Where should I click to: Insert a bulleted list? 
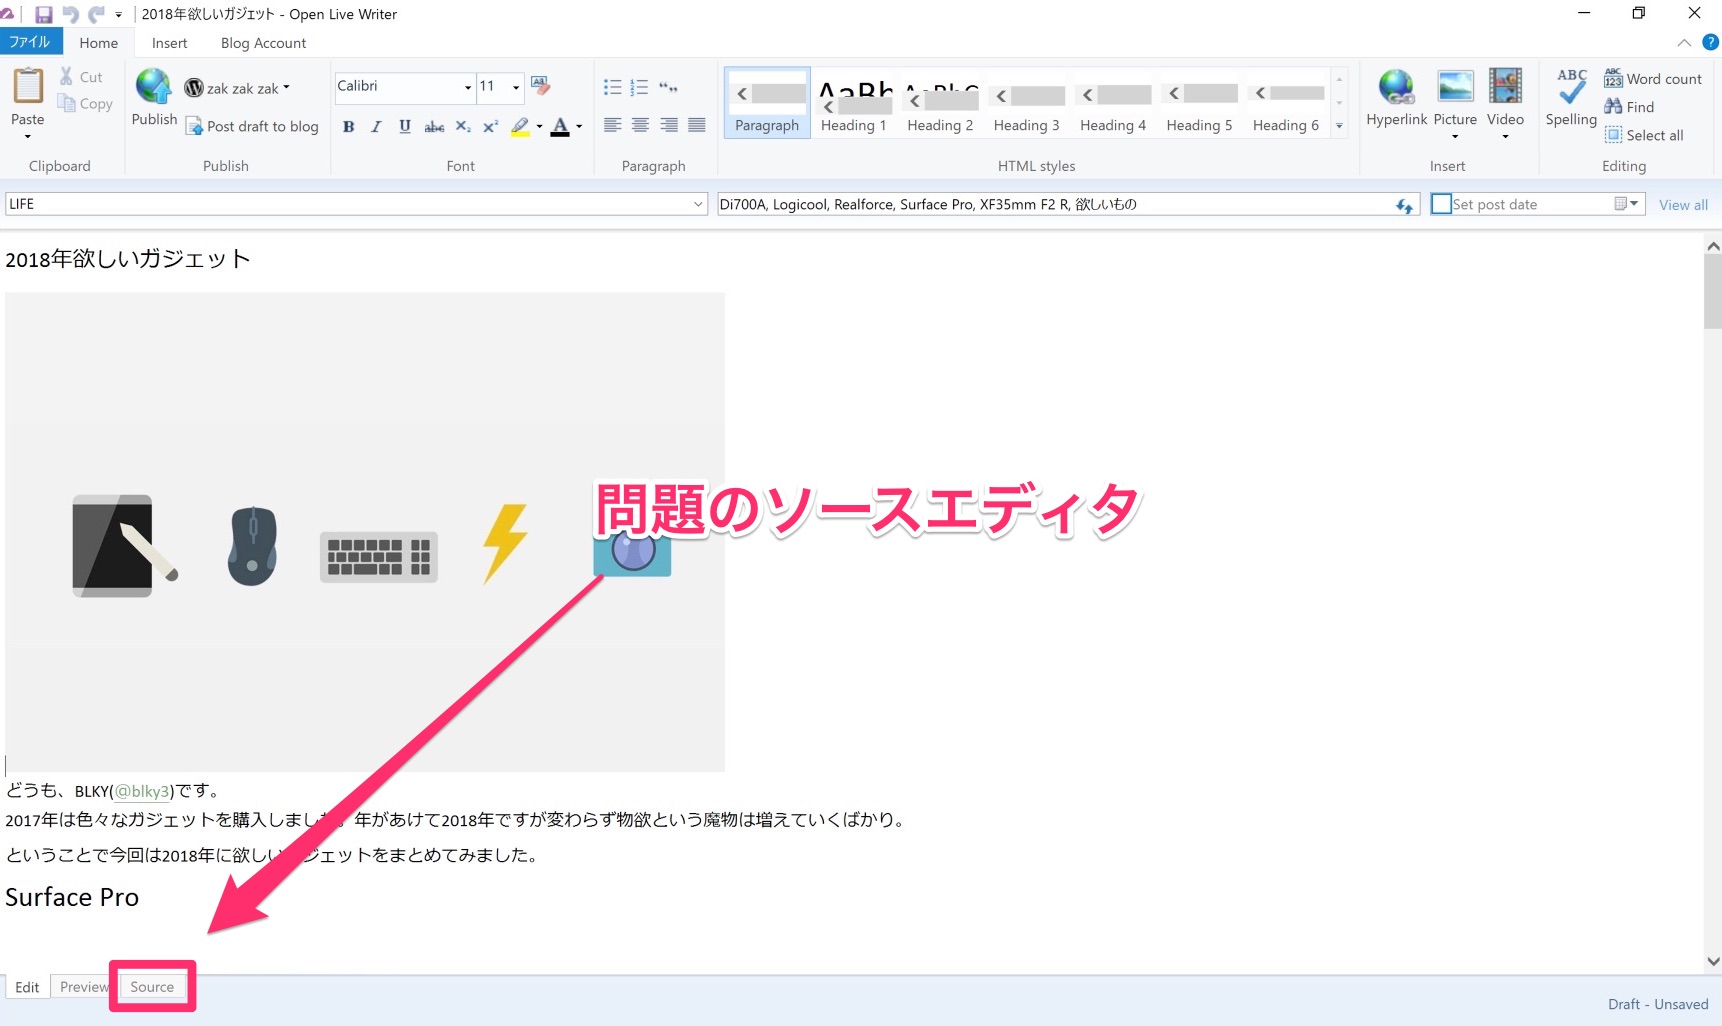612,87
